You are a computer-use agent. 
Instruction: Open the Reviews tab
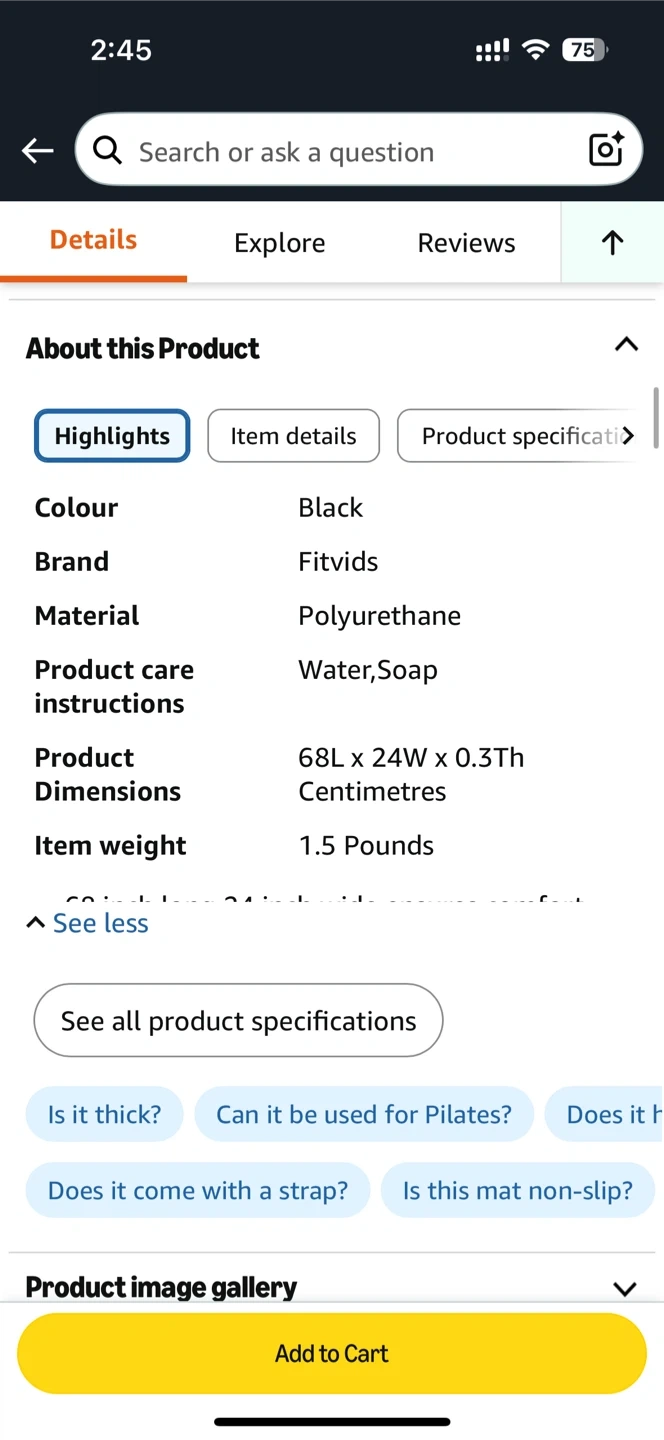point(466,243)
